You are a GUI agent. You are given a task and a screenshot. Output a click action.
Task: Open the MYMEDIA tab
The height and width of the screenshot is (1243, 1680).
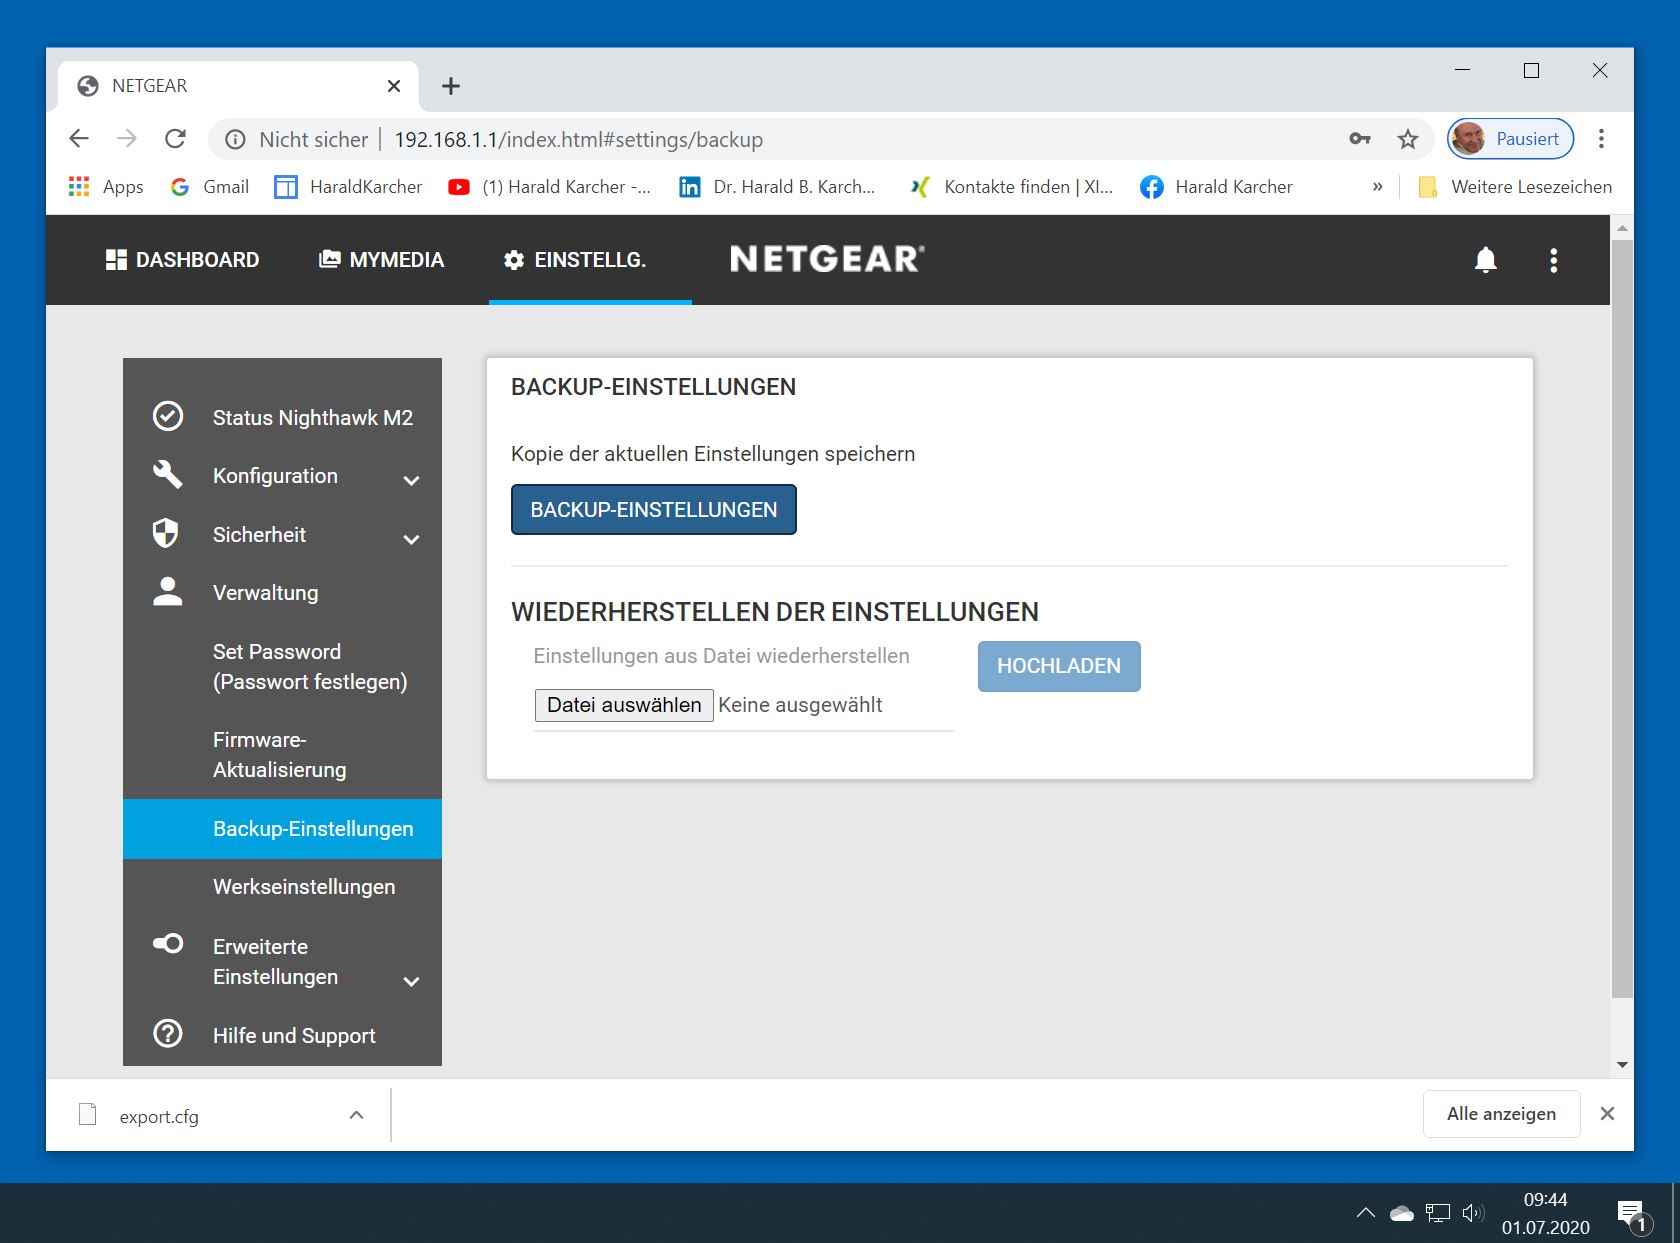coord(381,260)
